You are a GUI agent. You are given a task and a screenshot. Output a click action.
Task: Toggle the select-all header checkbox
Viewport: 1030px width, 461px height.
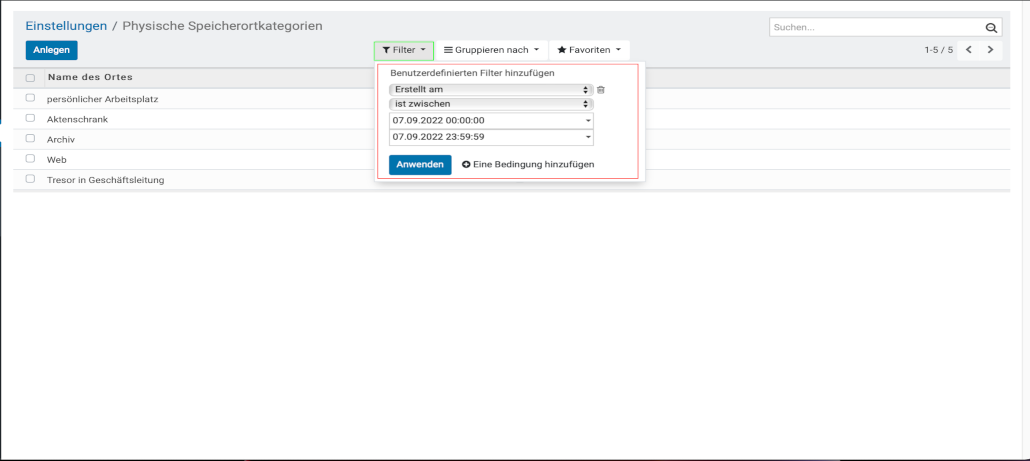pyautogui.click(x=30, y=78)
